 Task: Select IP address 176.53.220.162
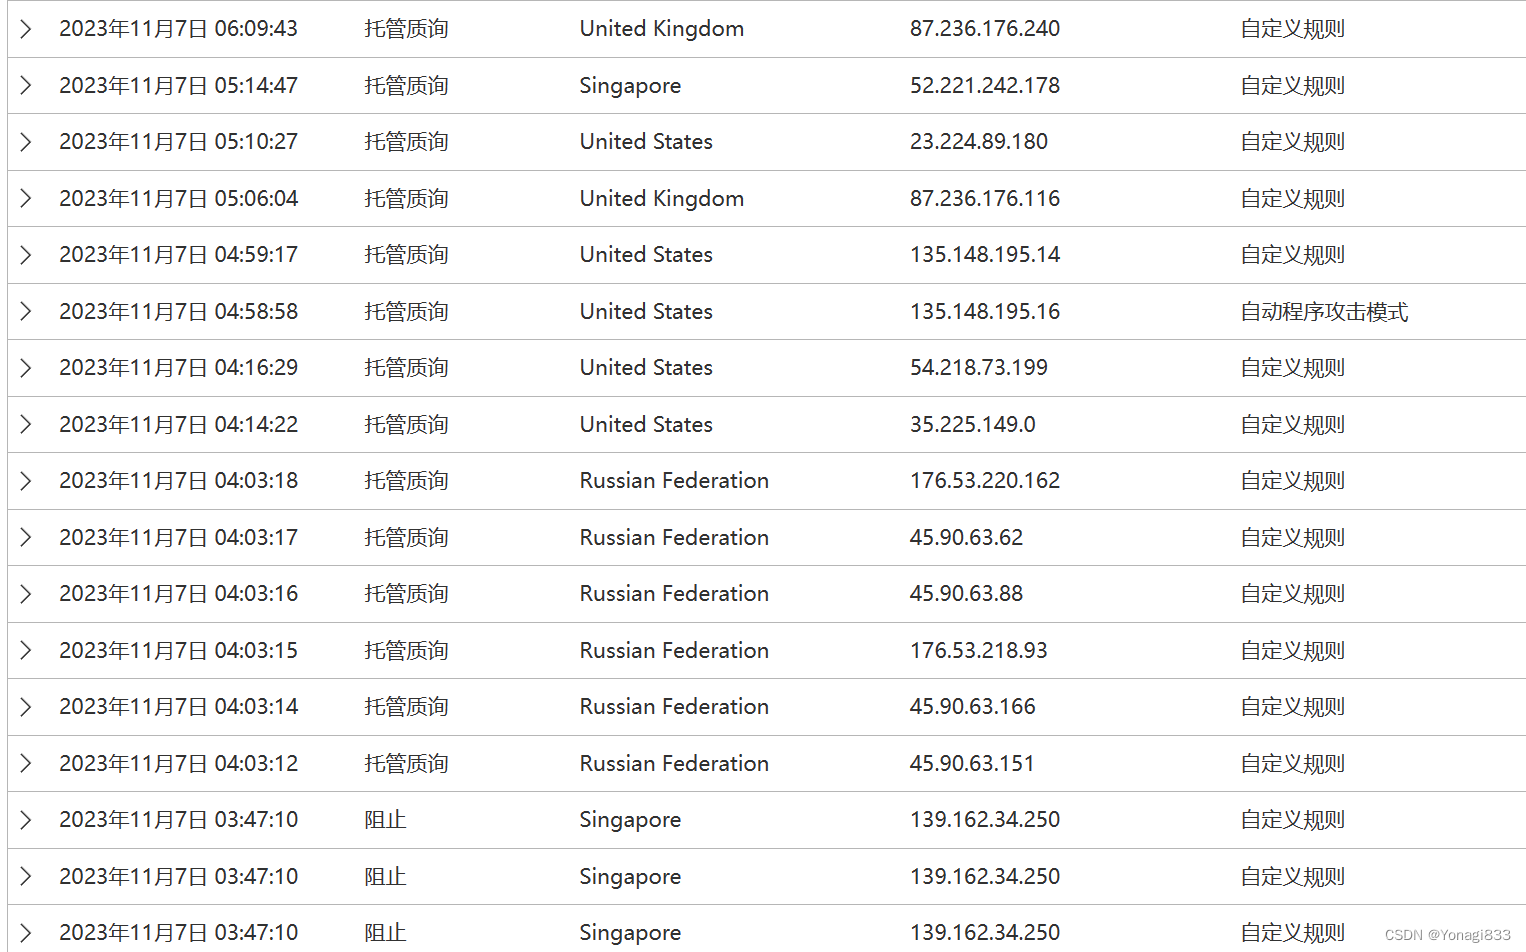coord(985,481)
